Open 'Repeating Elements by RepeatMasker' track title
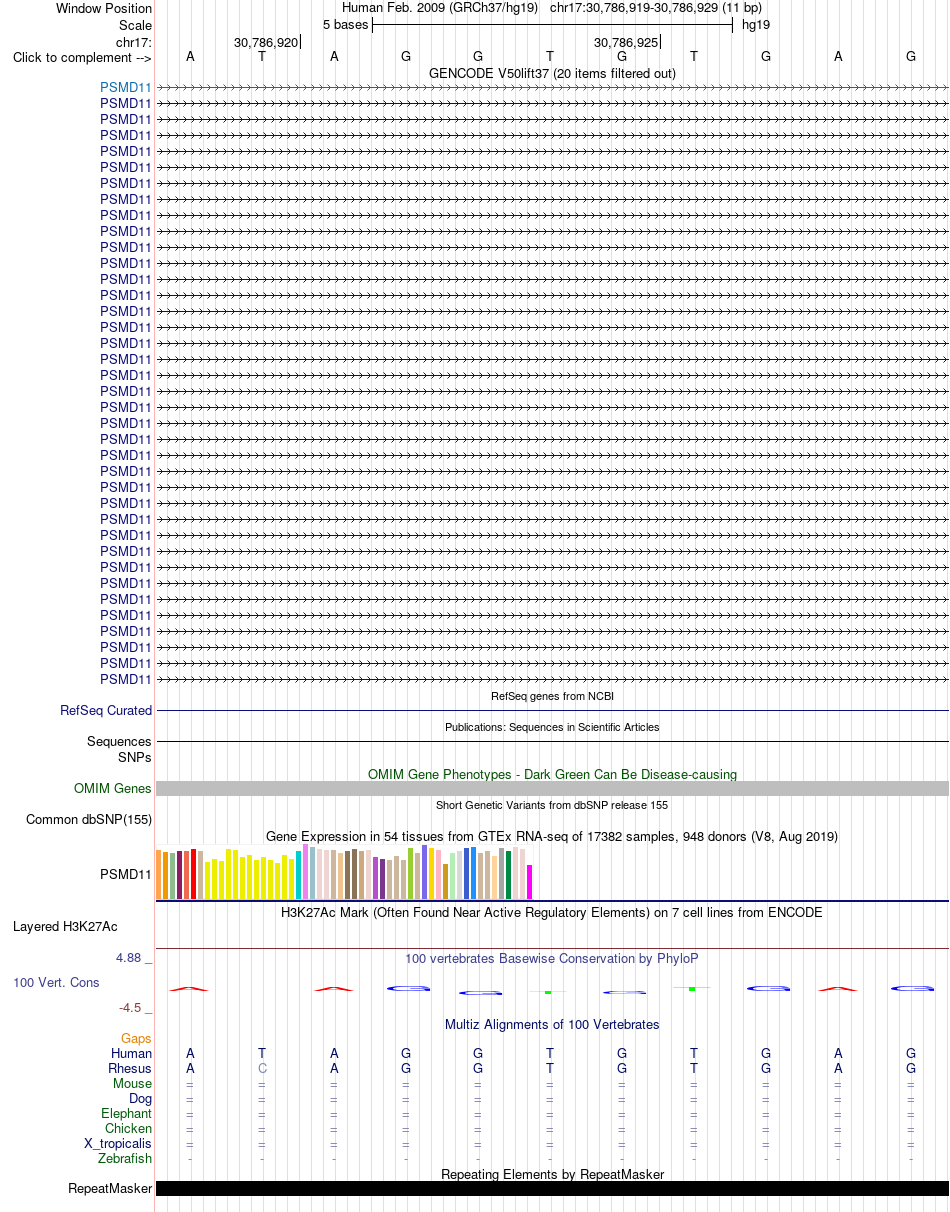The image size is (950, 1212). point(552,1174)
